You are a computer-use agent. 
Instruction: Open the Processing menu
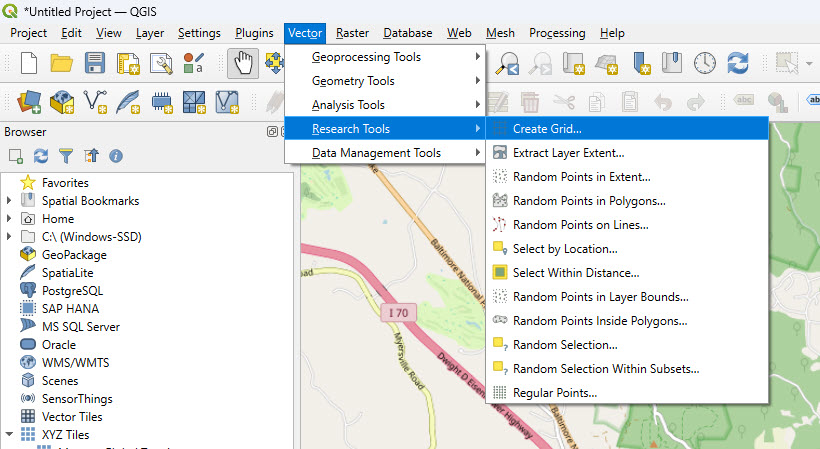point(557,33)
